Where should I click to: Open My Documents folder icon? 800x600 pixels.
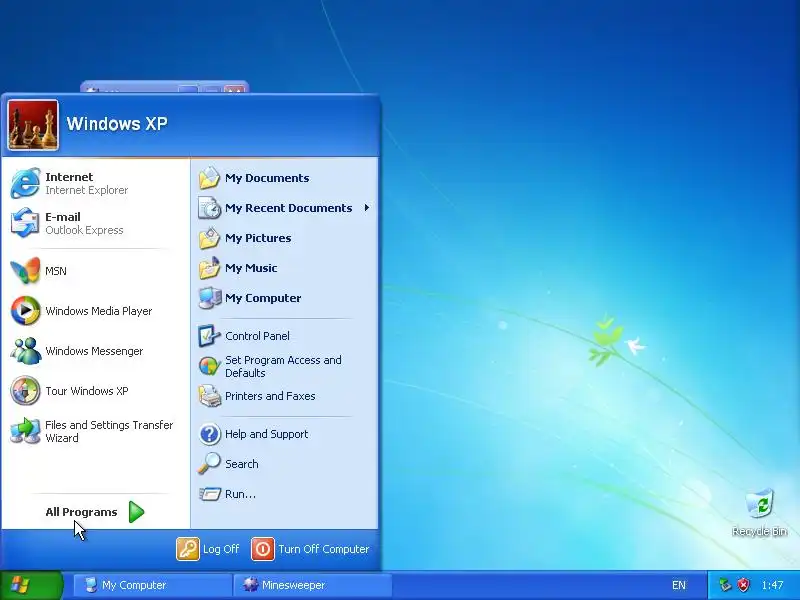tap(209, 178)
